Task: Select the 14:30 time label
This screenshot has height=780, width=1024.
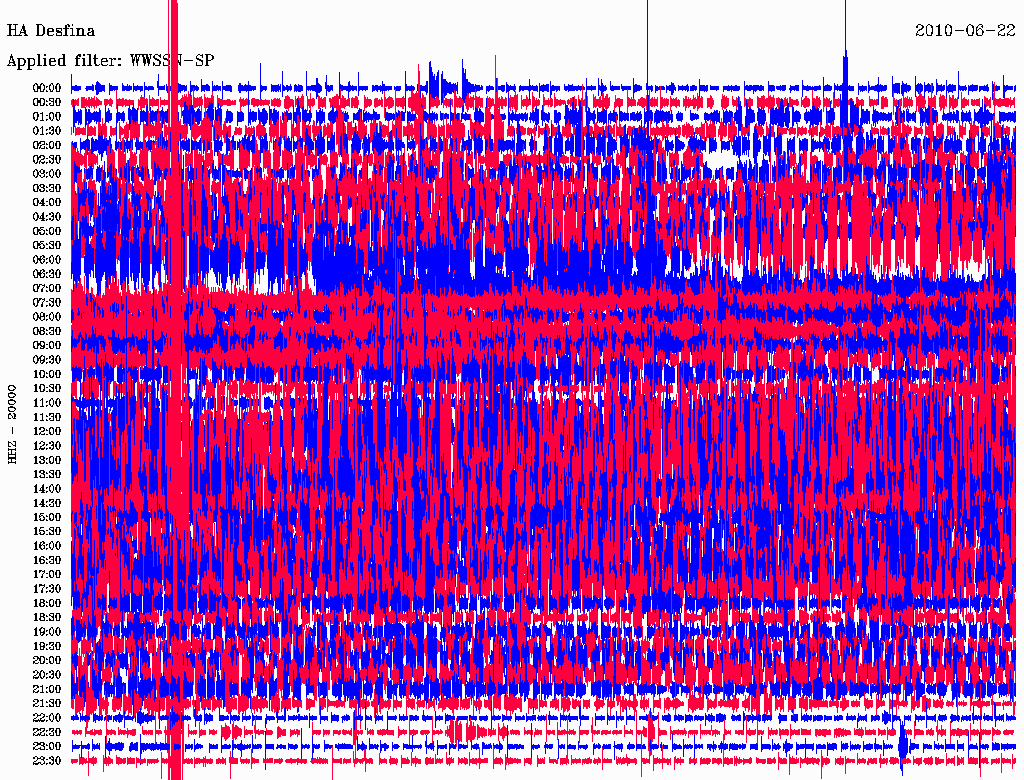Action: 47,503
